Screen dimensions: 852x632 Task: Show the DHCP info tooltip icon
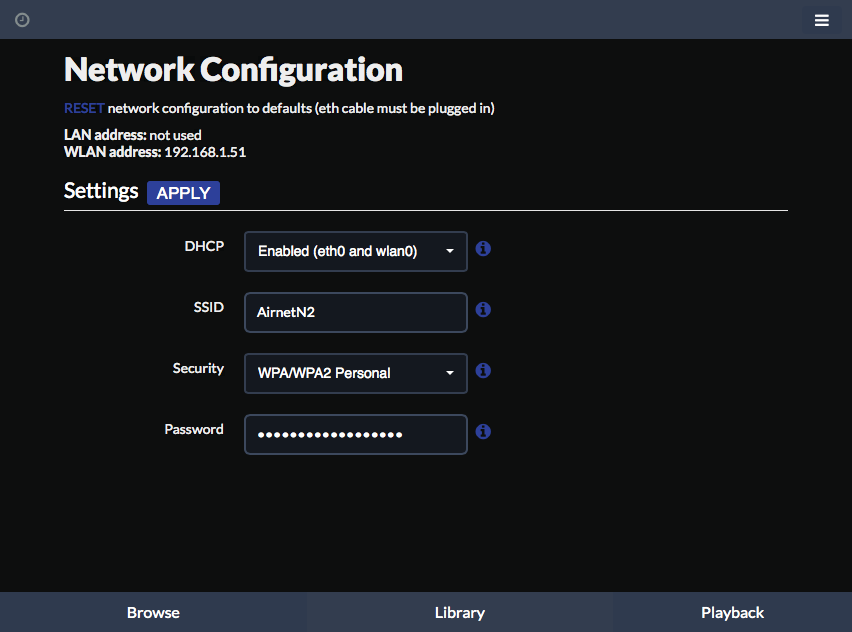[483, 249]
